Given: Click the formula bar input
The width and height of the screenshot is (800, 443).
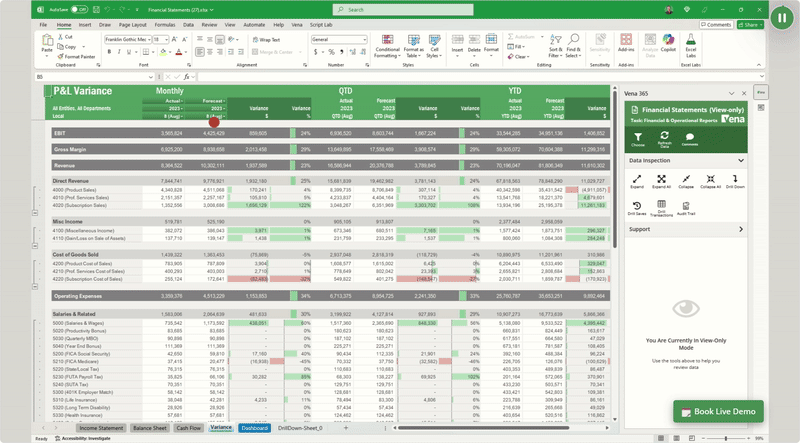Looking at the screenshot, I should [479, 77].
